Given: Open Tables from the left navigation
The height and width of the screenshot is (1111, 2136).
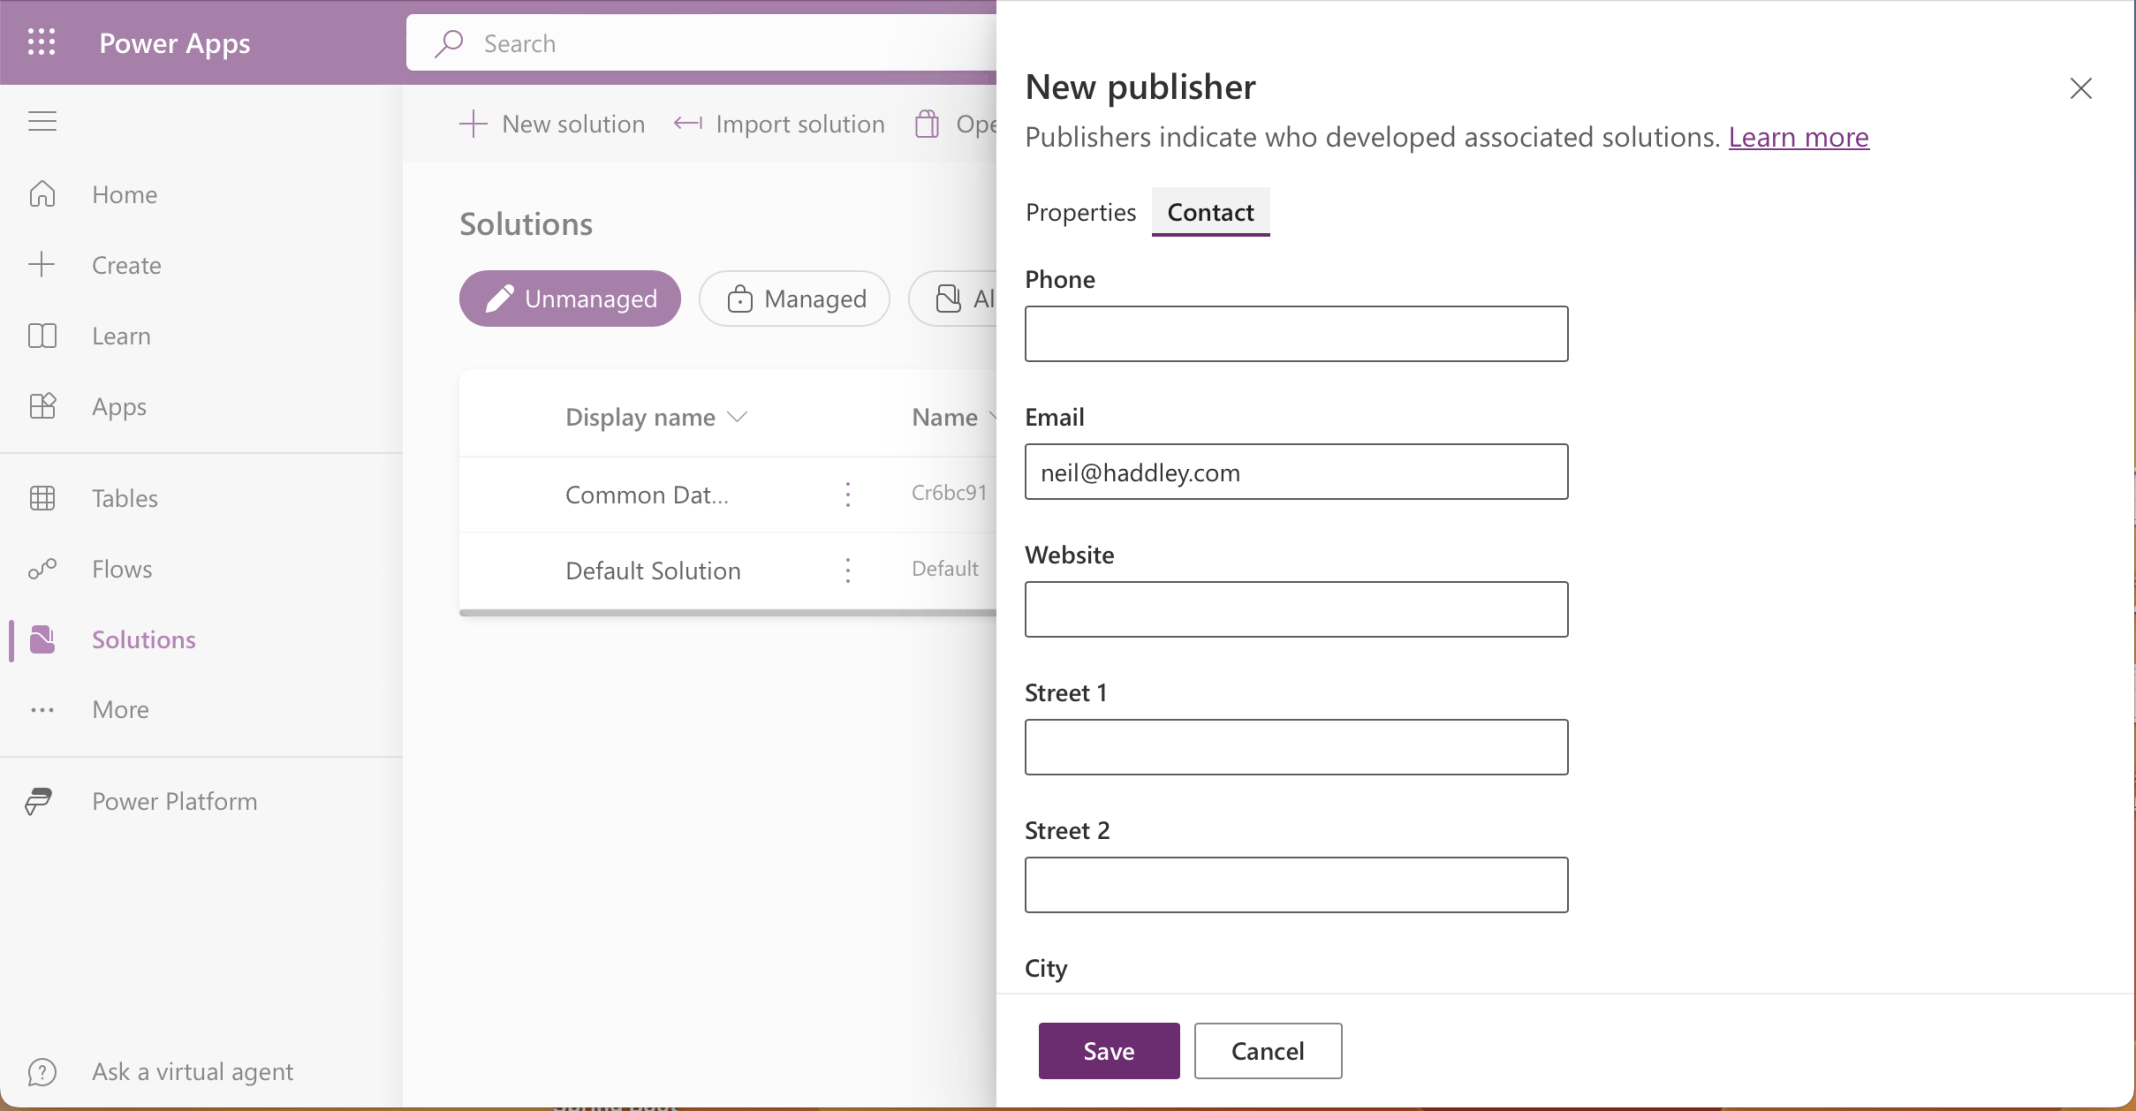Looking at the screenshot, I should pos(124,498).
